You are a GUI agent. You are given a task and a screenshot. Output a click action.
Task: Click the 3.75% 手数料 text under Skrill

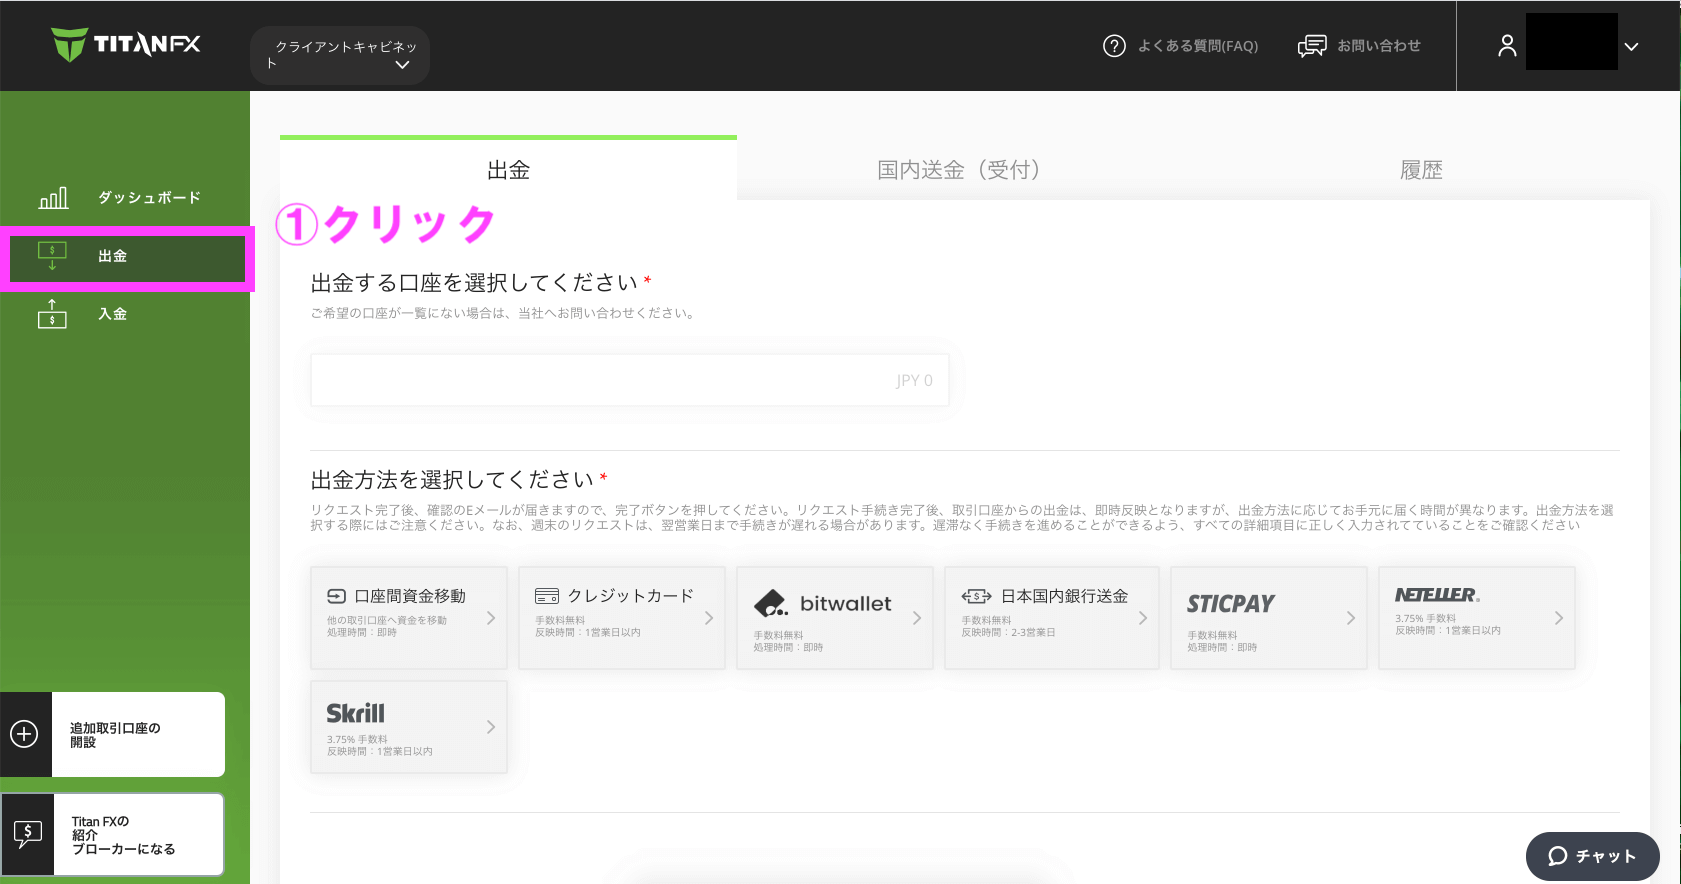pyautogui.click(x=357, y=739)
